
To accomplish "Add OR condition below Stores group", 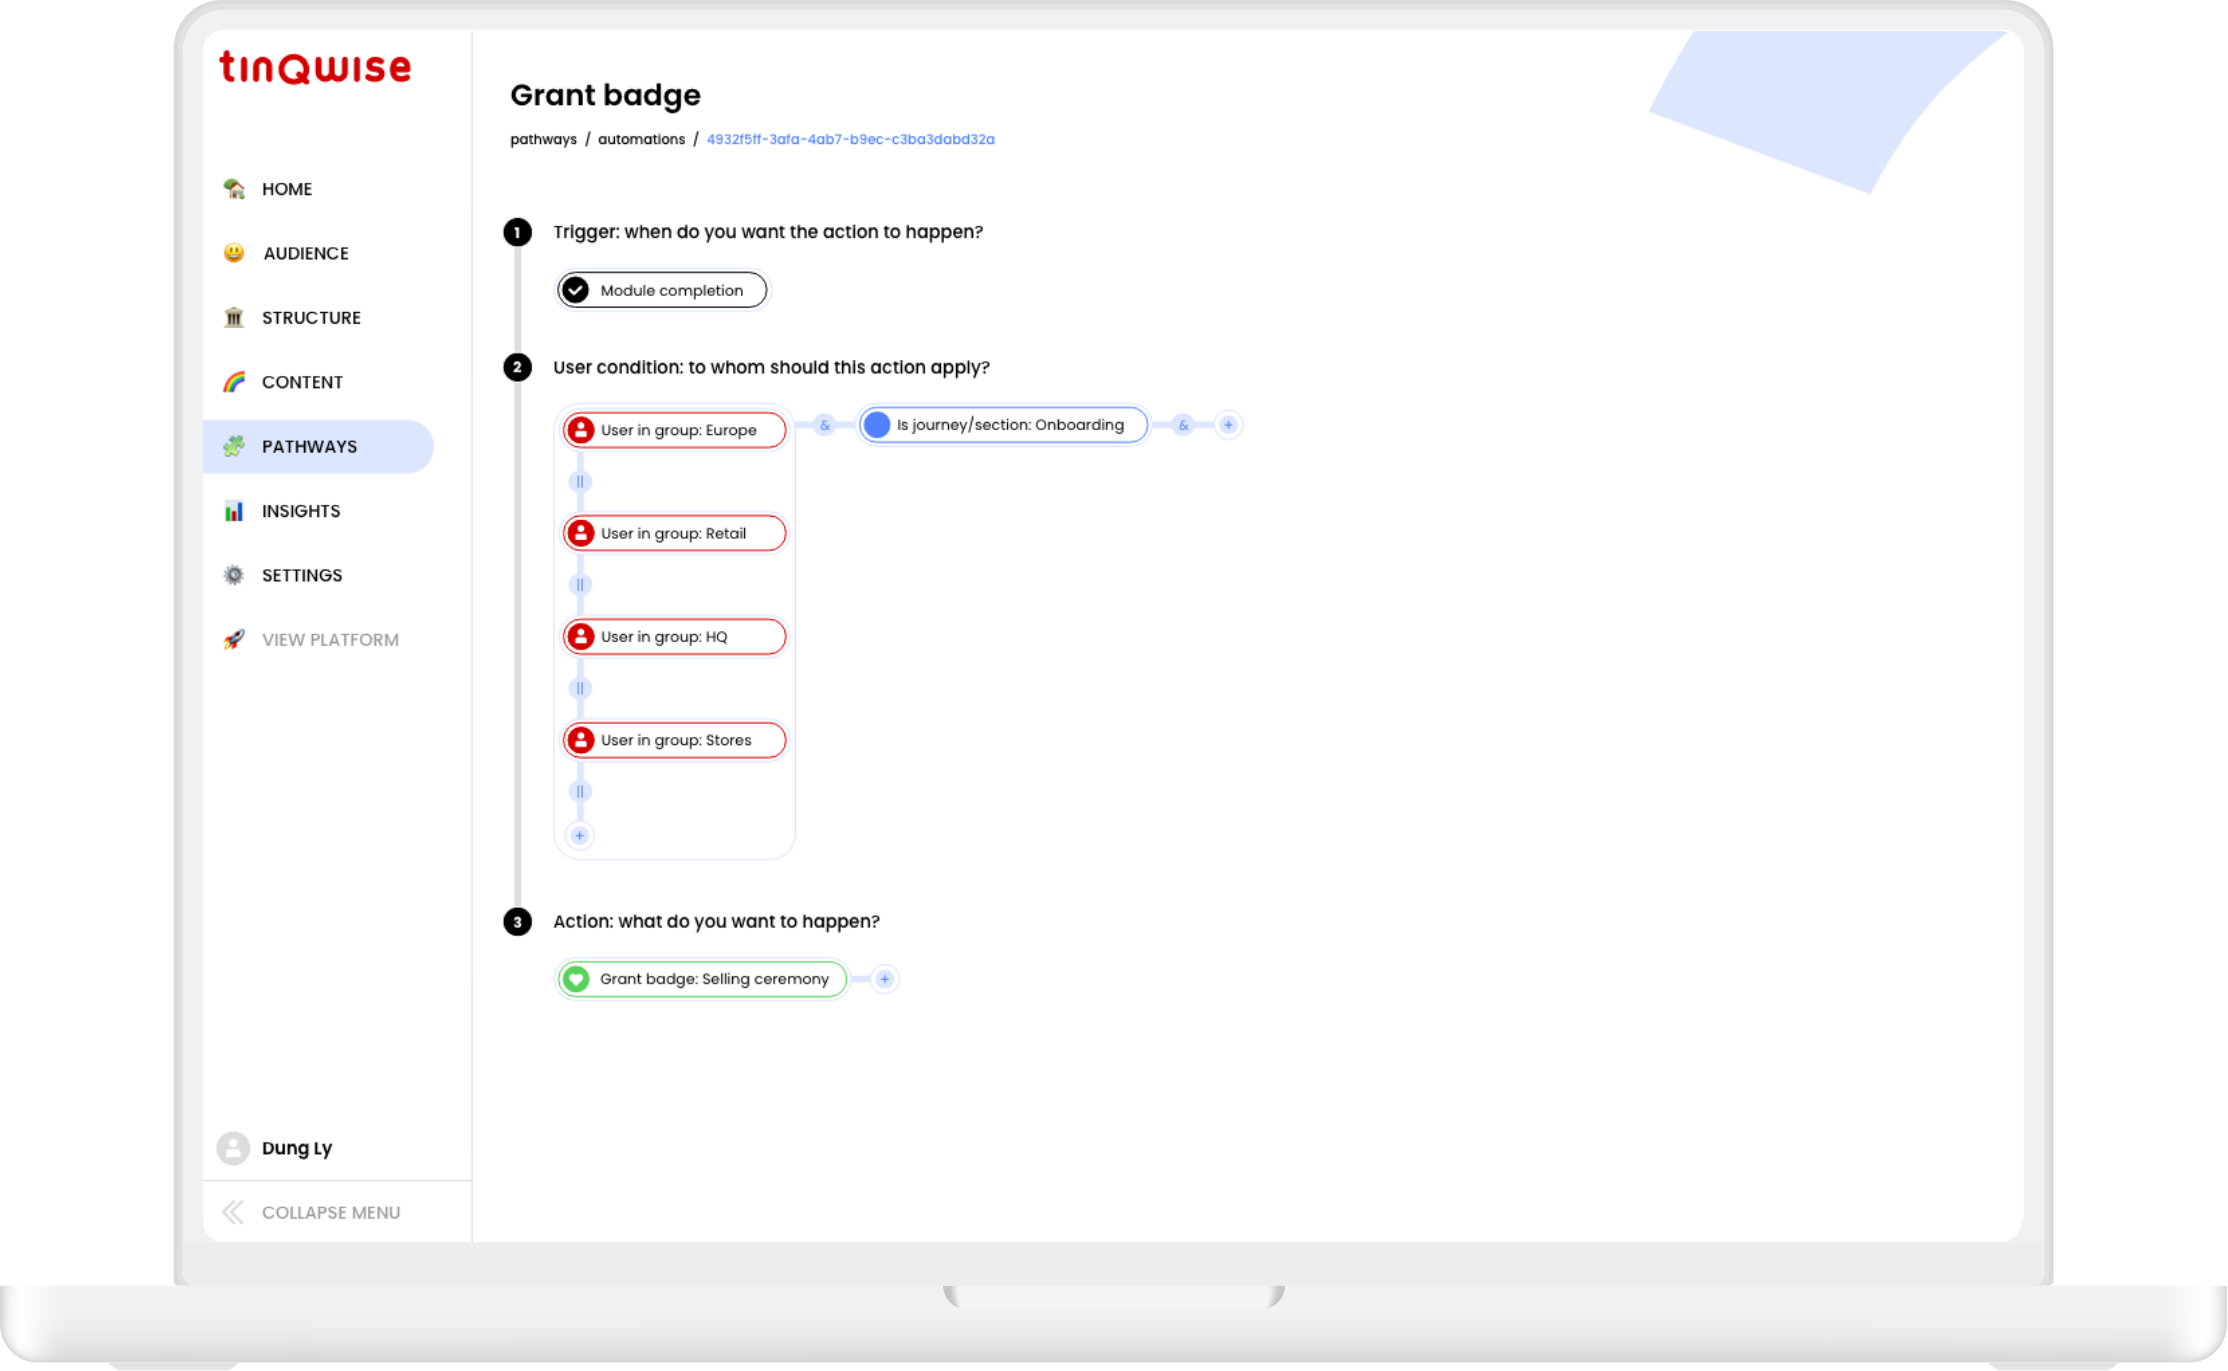I will tap(580, 835).
